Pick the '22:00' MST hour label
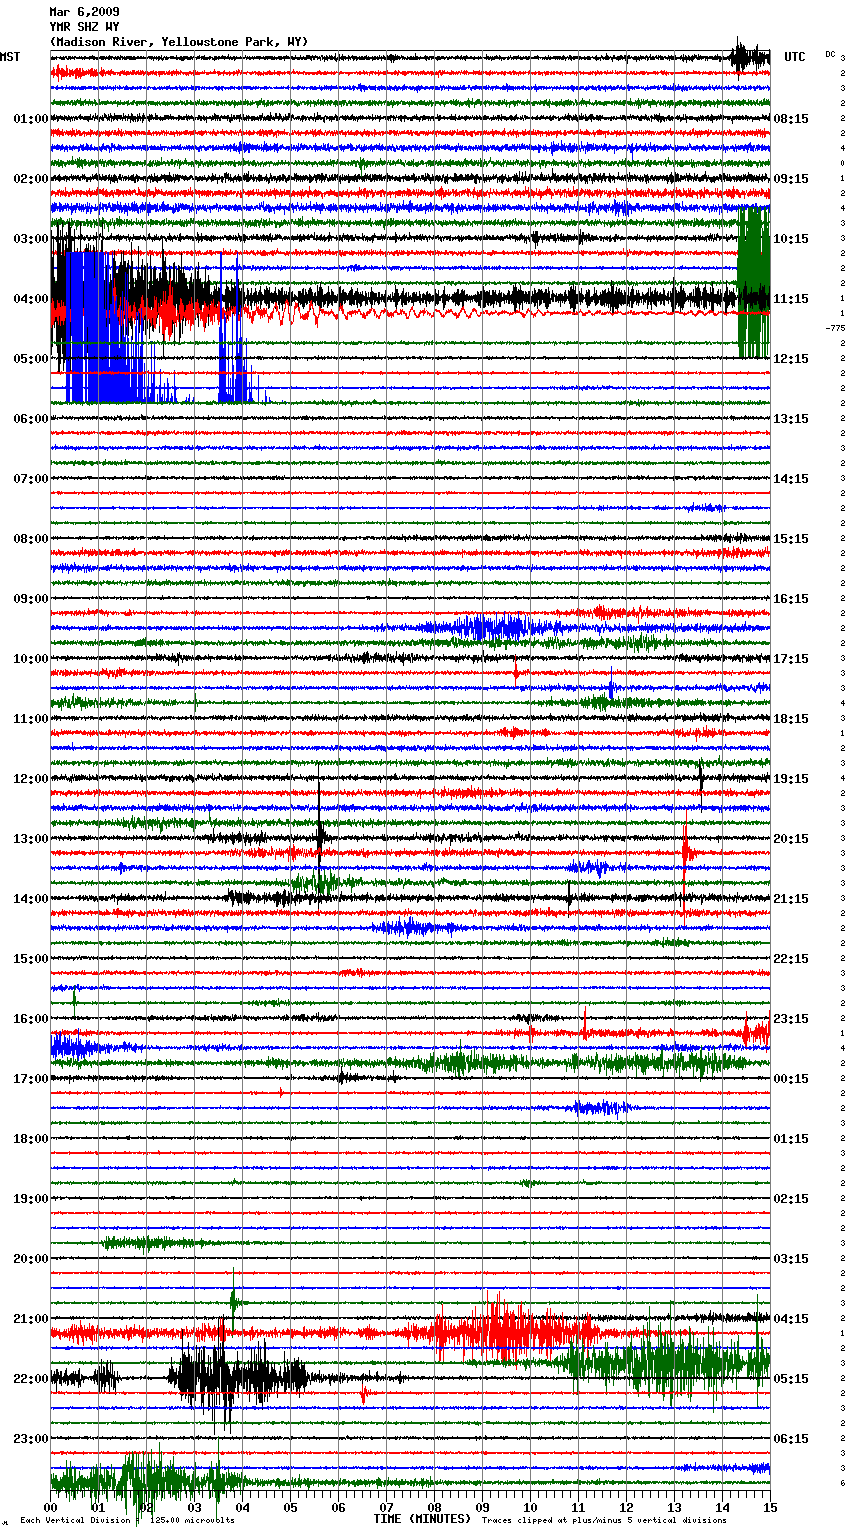The width and height of the screenshot is (850, 1534). click(30, 1379)
